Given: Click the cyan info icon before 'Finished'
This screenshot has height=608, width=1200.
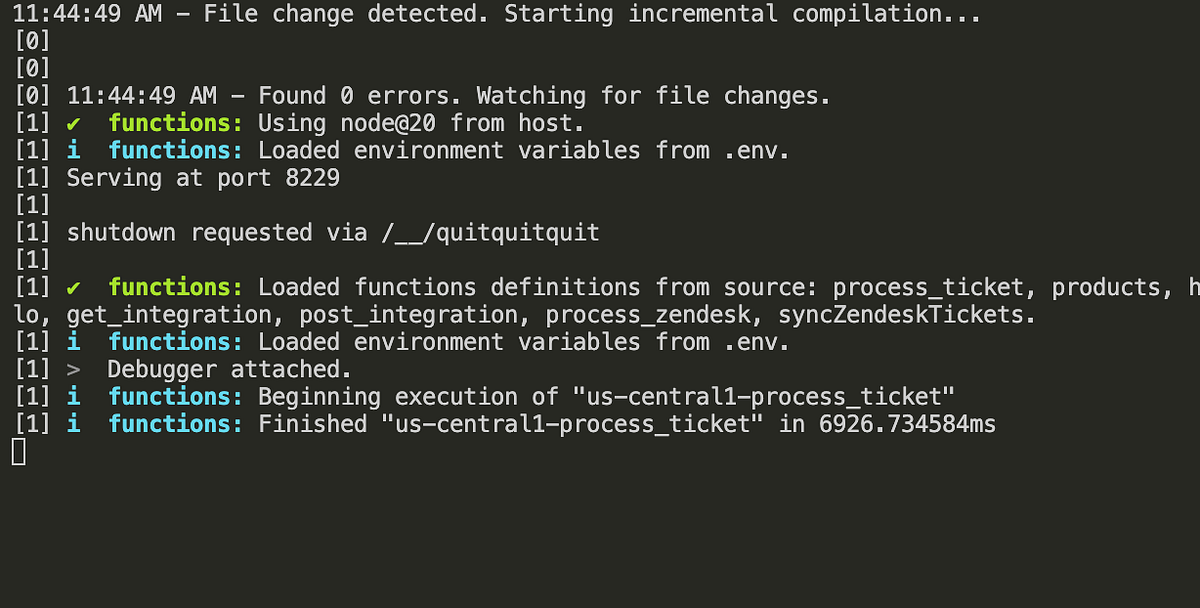Looking at the screenshot, I should [x=73, y=424].
